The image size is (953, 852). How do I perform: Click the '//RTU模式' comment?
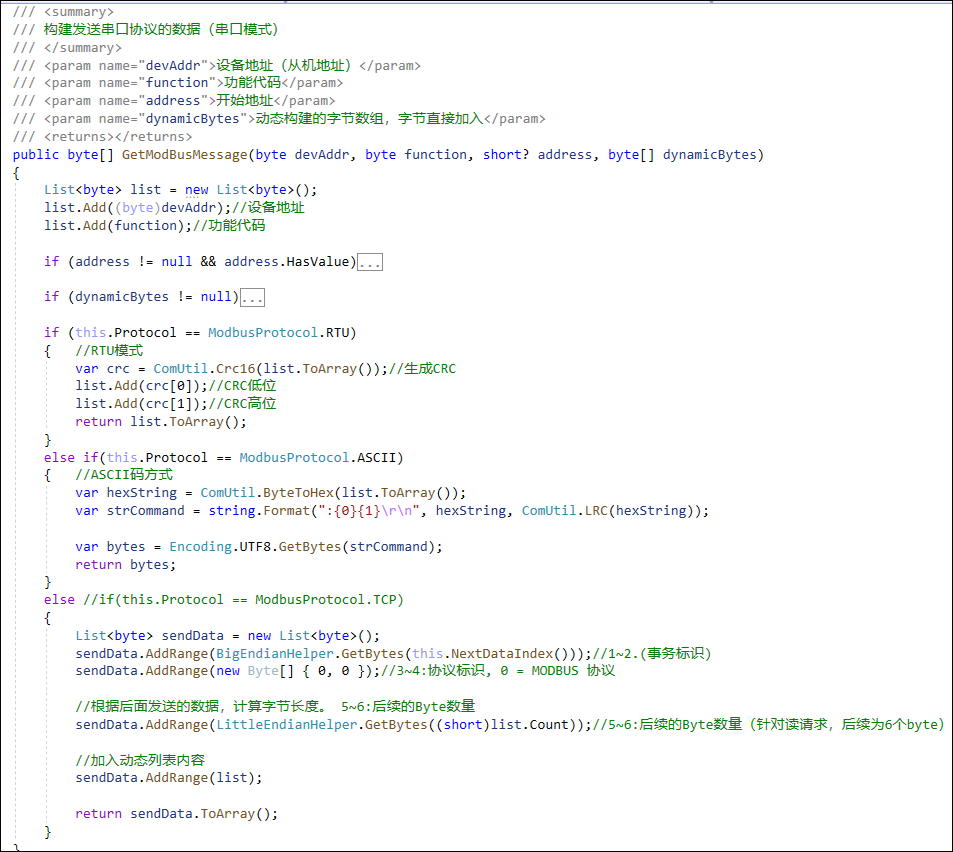109,351
